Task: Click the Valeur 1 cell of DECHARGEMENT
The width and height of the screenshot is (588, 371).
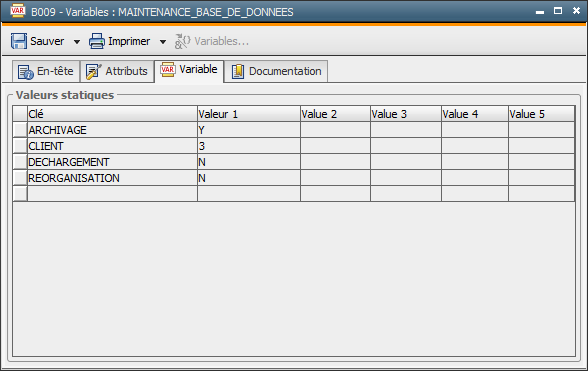Action: pos(249,162)
